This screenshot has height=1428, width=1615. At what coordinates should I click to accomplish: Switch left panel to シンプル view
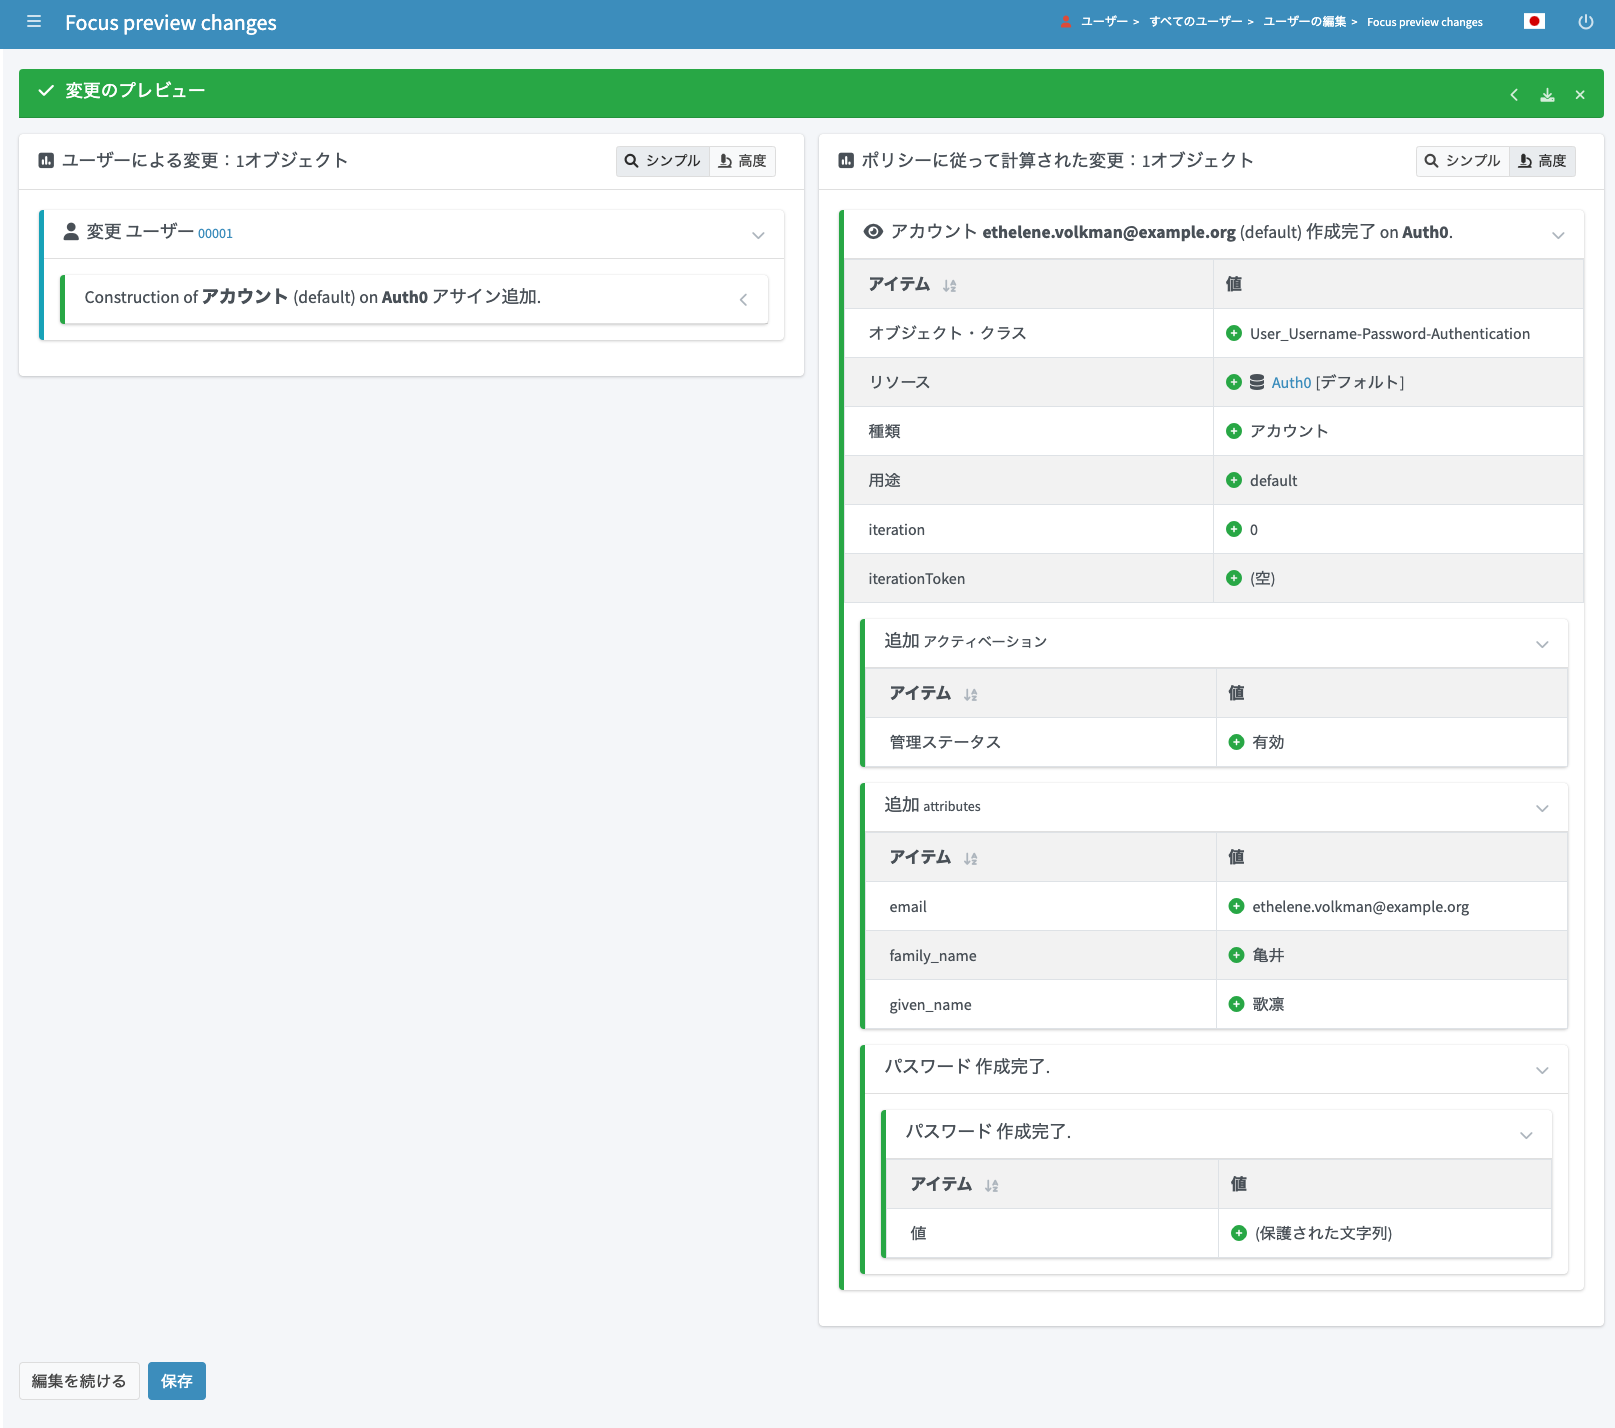(x=663, y=161)
